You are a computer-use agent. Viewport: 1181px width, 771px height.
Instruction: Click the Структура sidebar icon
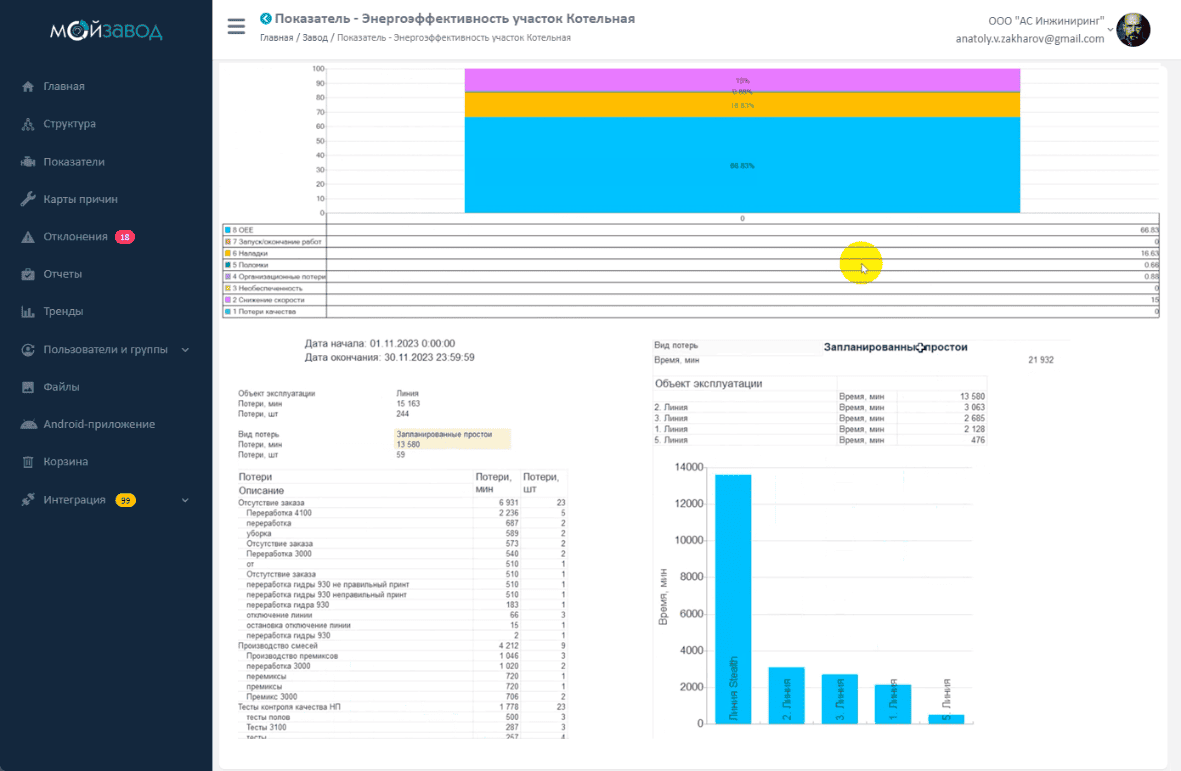click(x=28, y=124)
